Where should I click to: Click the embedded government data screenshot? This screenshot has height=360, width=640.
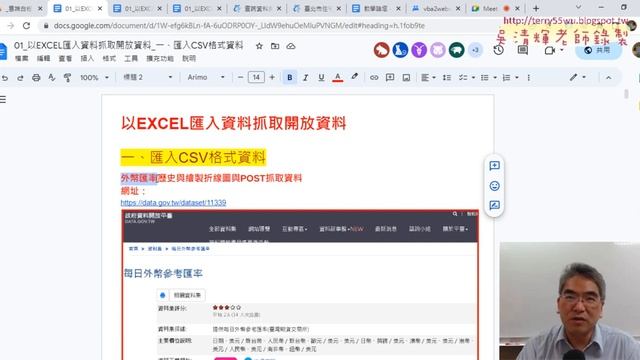point(300,285)
